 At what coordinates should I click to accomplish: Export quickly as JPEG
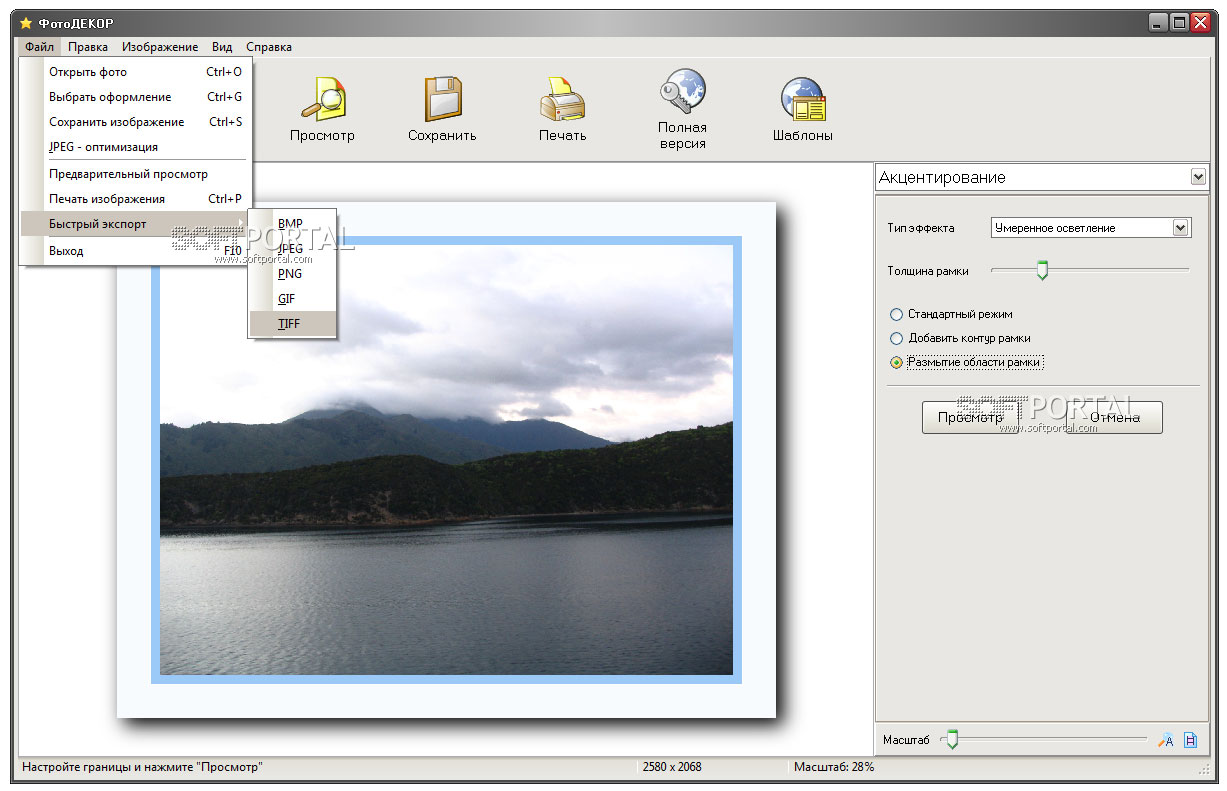(292, 249)
